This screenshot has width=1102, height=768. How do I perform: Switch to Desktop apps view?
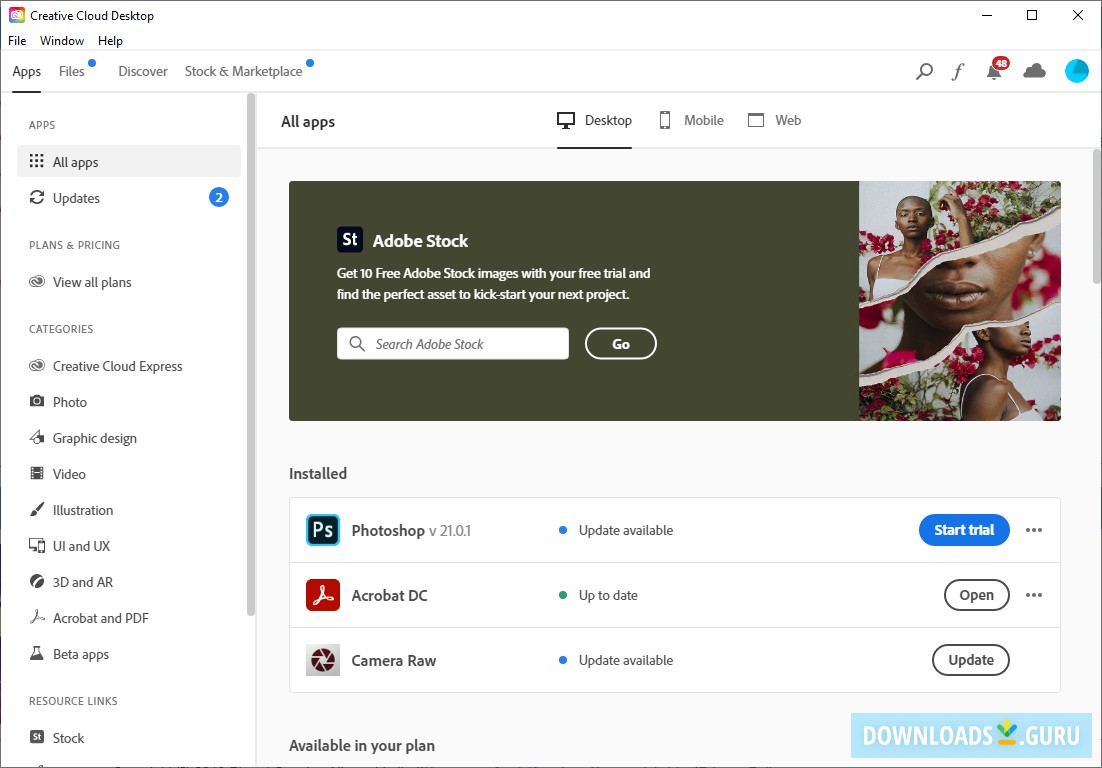coord(594,120)
